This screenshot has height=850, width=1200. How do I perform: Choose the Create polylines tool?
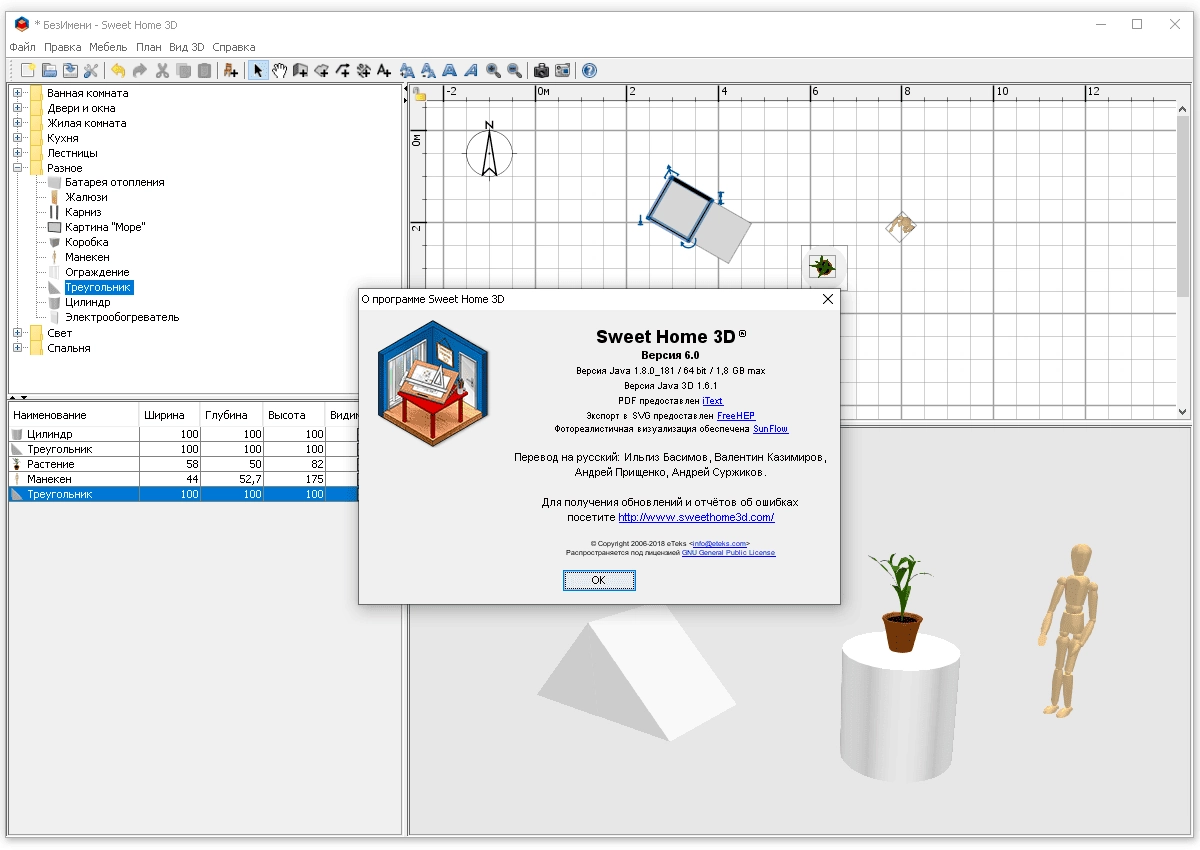pos(343,70)
